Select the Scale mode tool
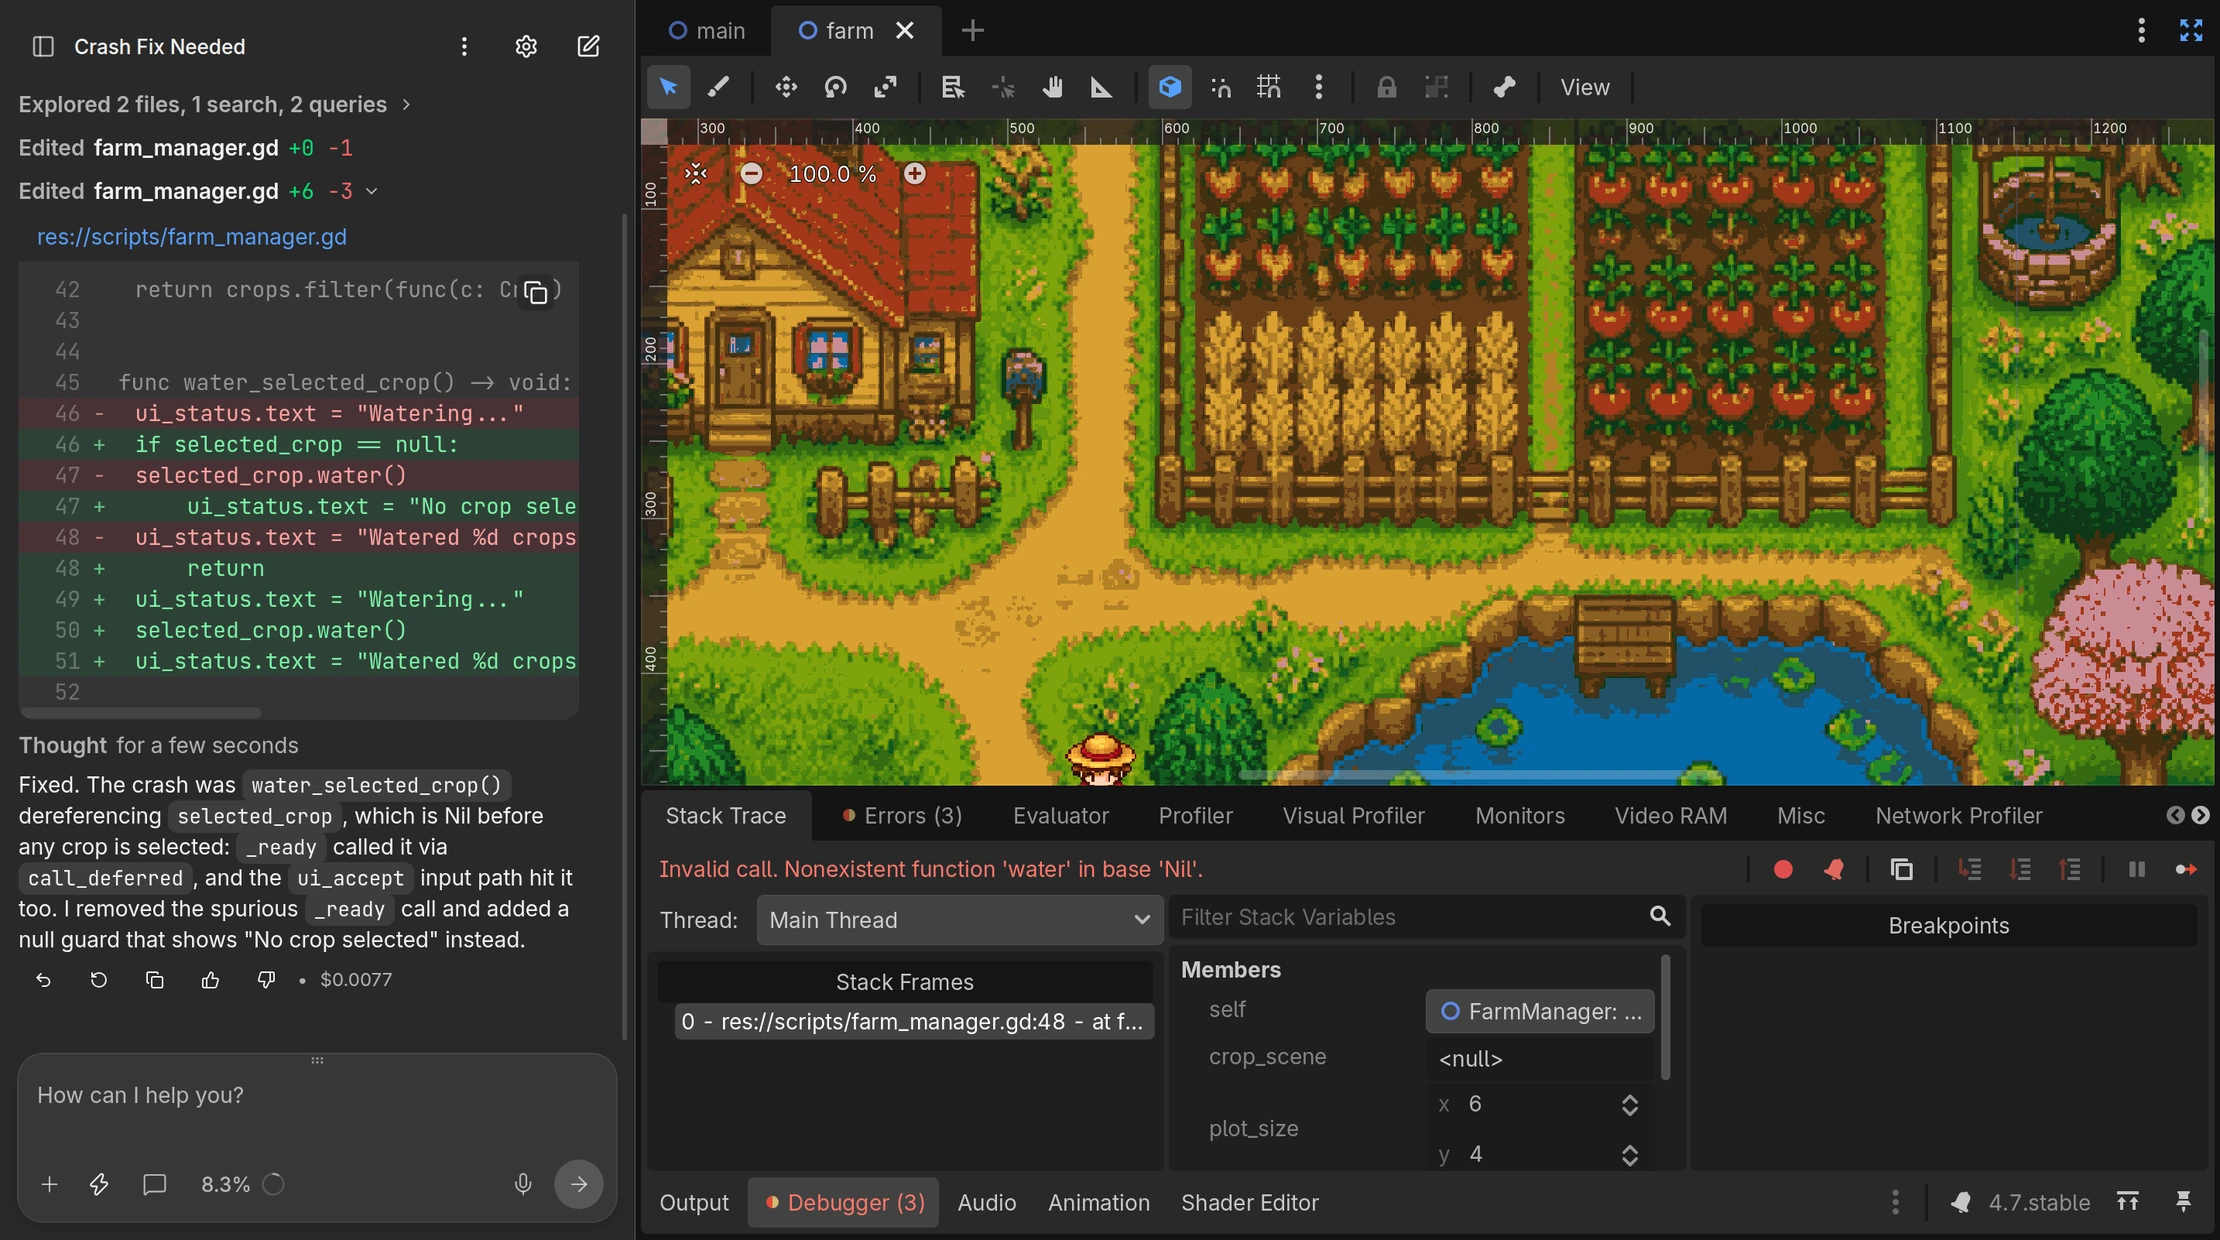2220x1240 pixels. point(885,88)
